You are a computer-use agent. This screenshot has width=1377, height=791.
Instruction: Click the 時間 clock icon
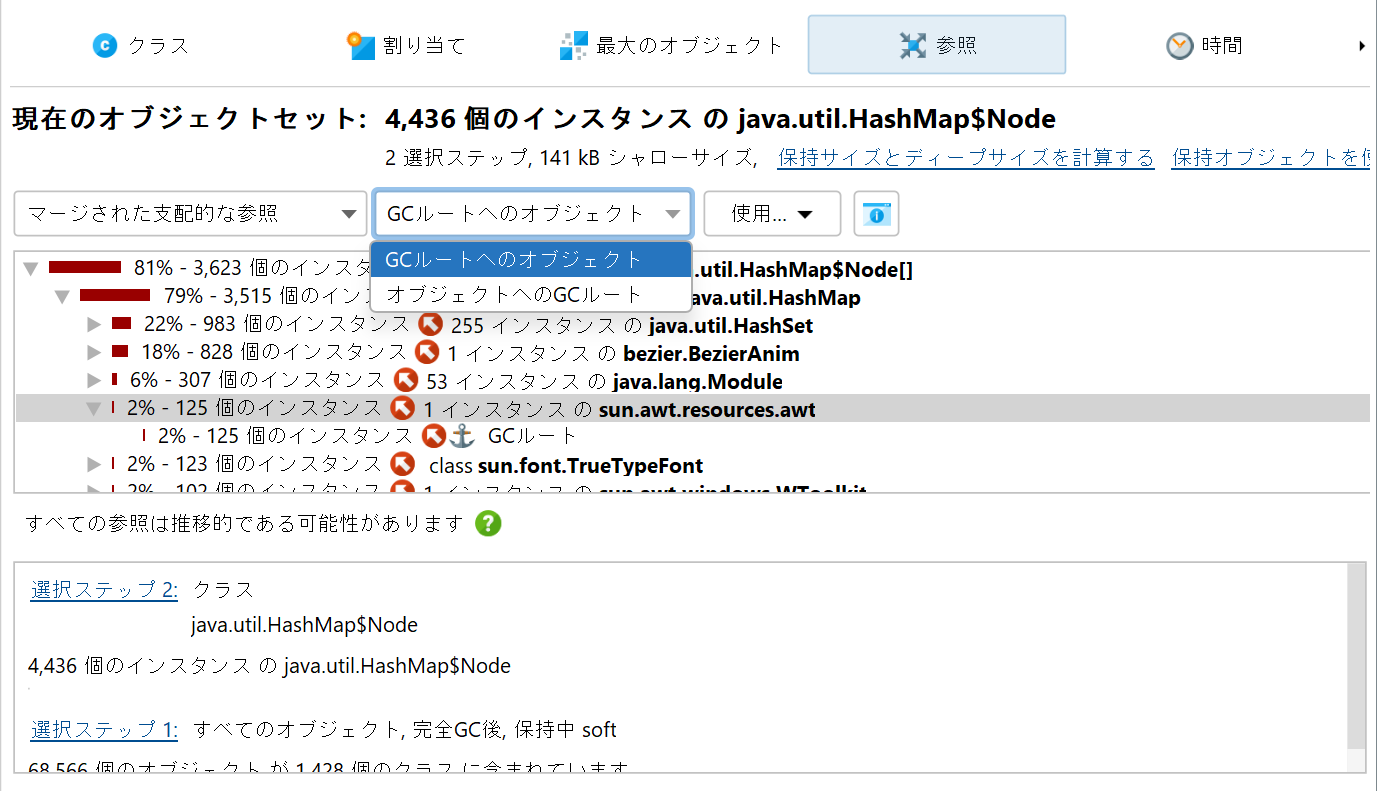1180,45
